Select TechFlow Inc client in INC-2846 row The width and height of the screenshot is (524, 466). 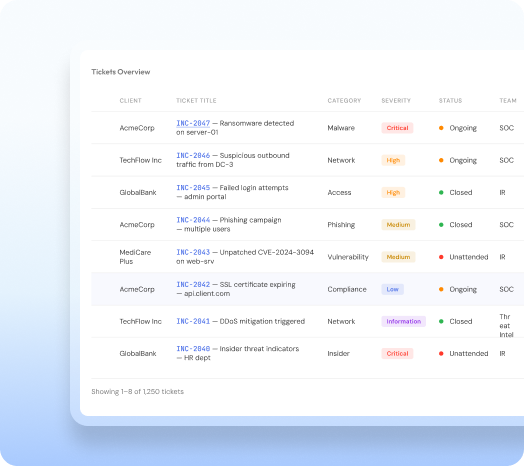click(140, 160)
